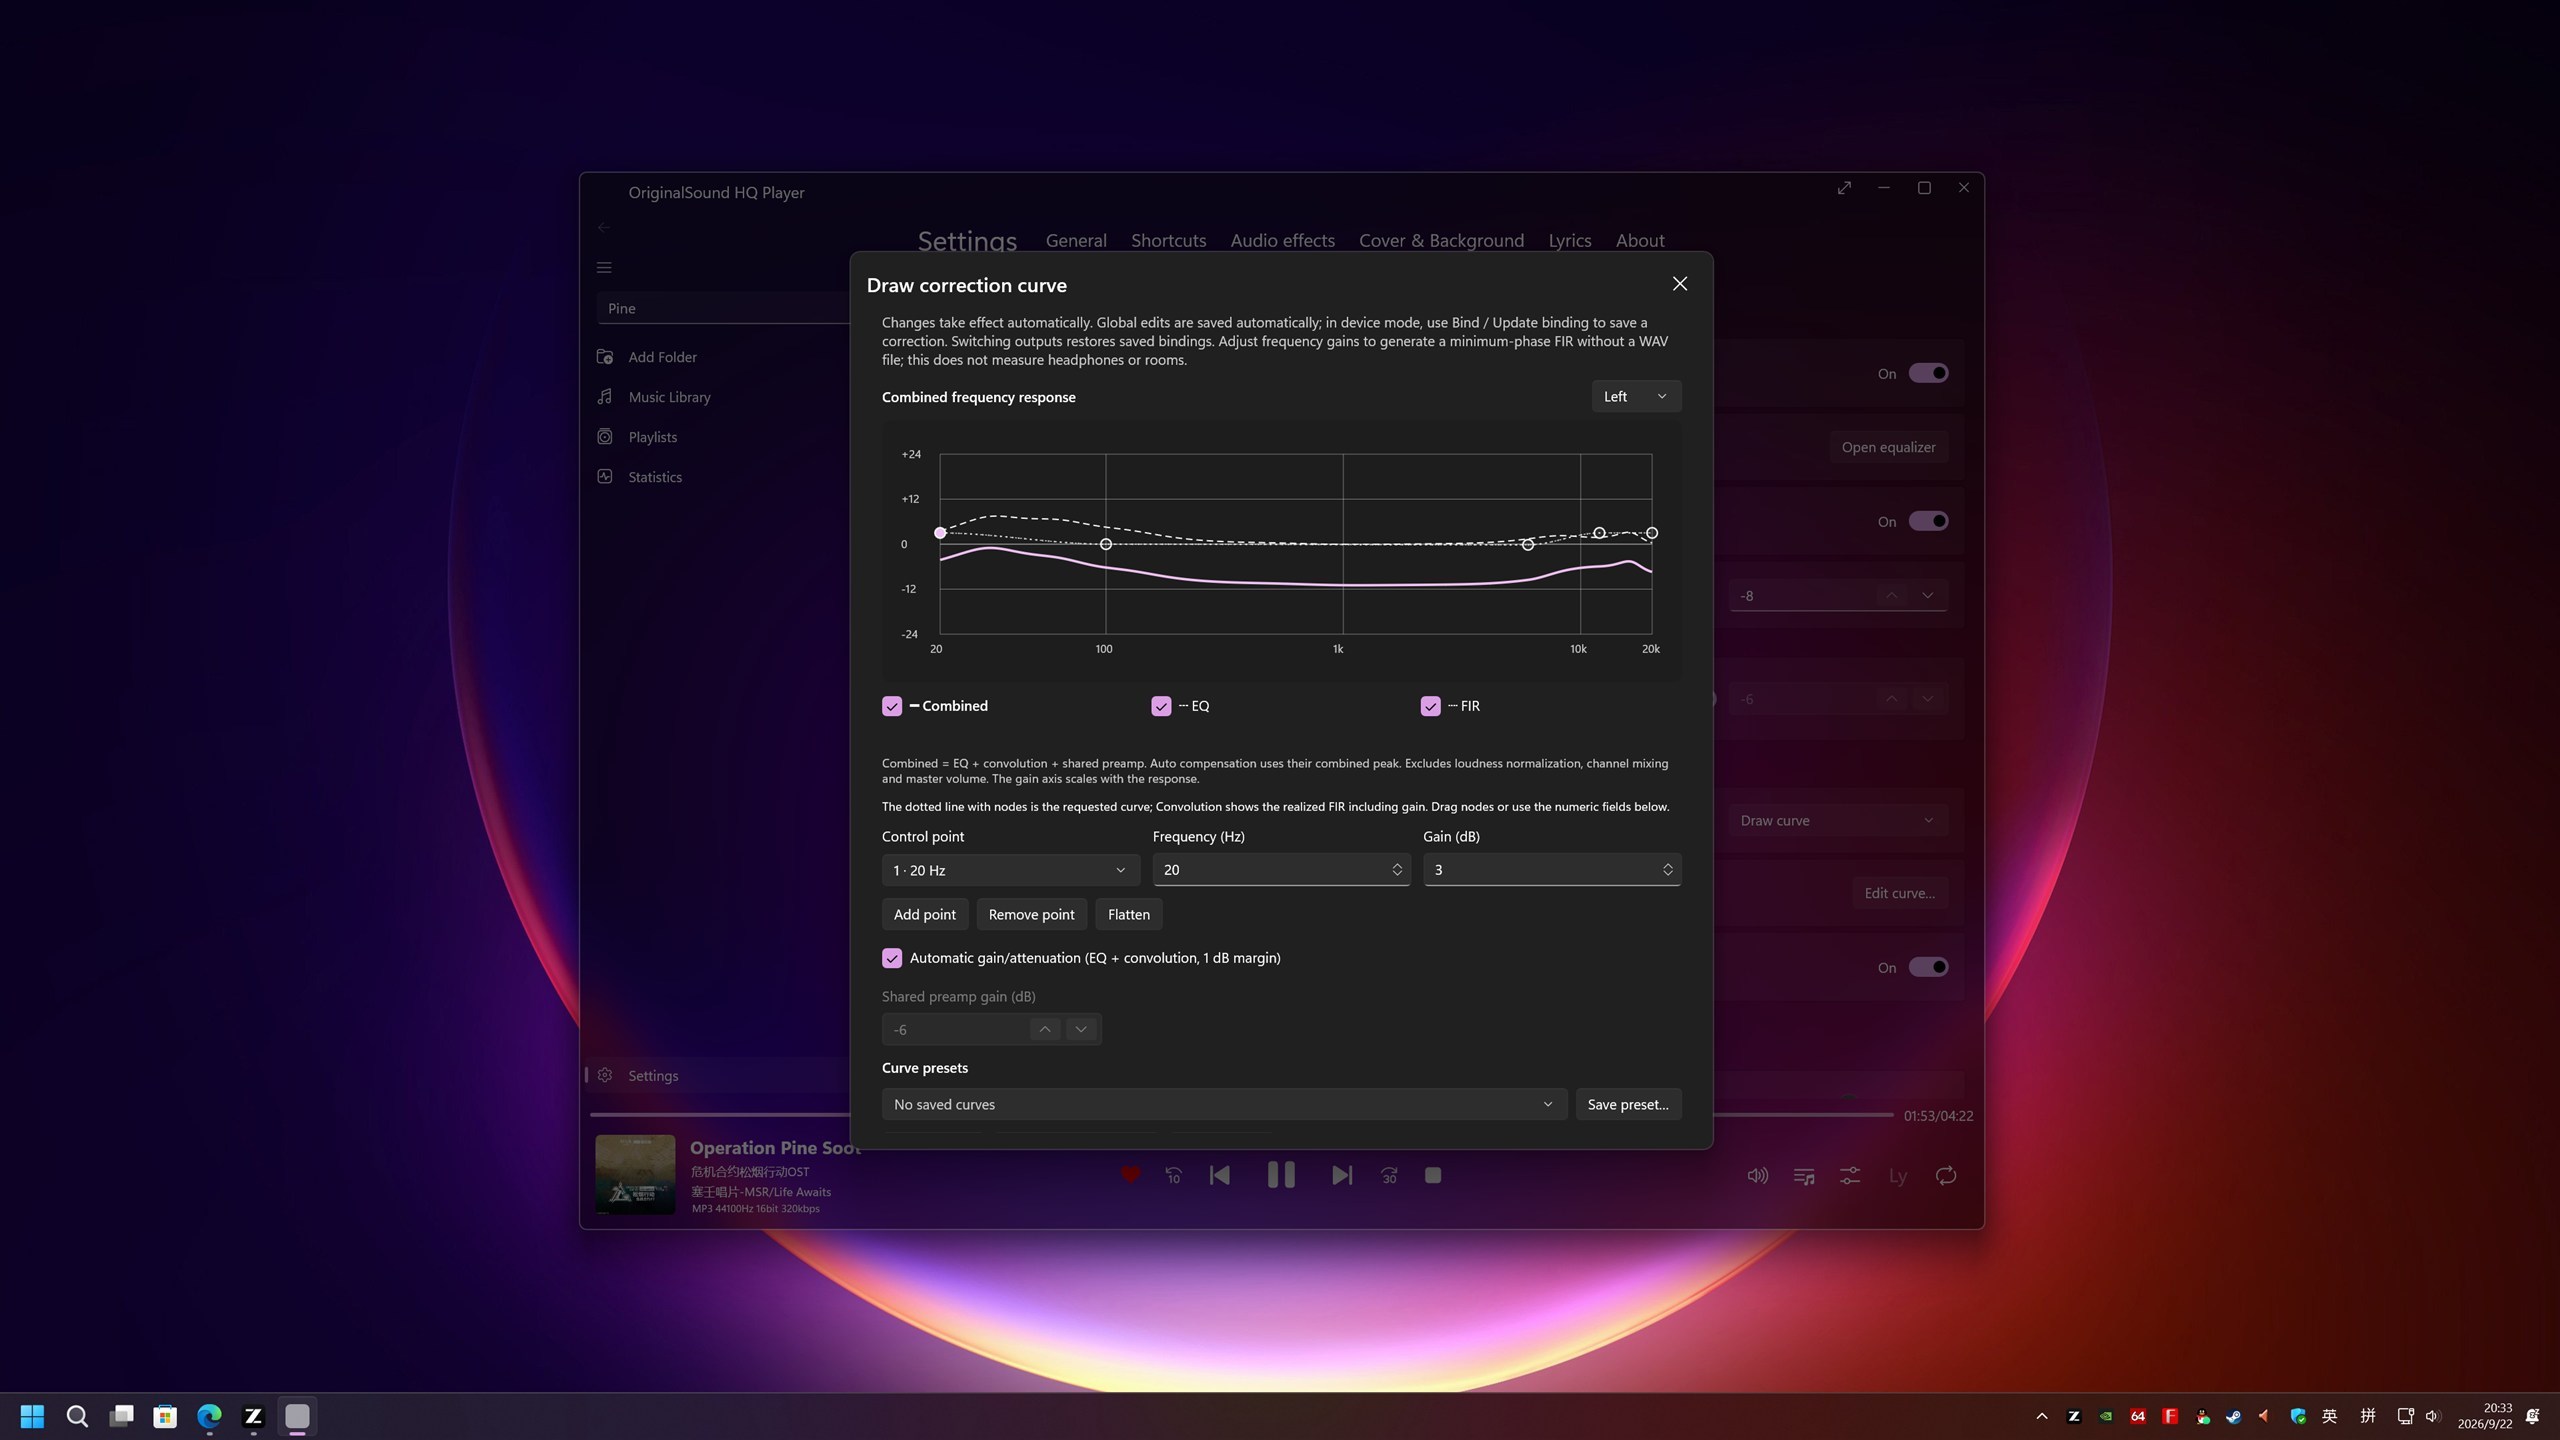Open the Control point dropdown

coord(1010,870)
